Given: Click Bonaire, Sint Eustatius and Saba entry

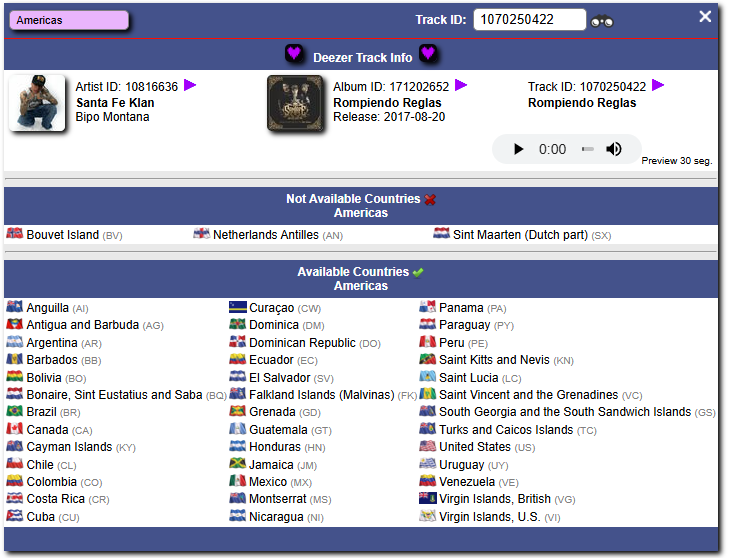Looking at the screenshot, I should [x=117, y=395].
